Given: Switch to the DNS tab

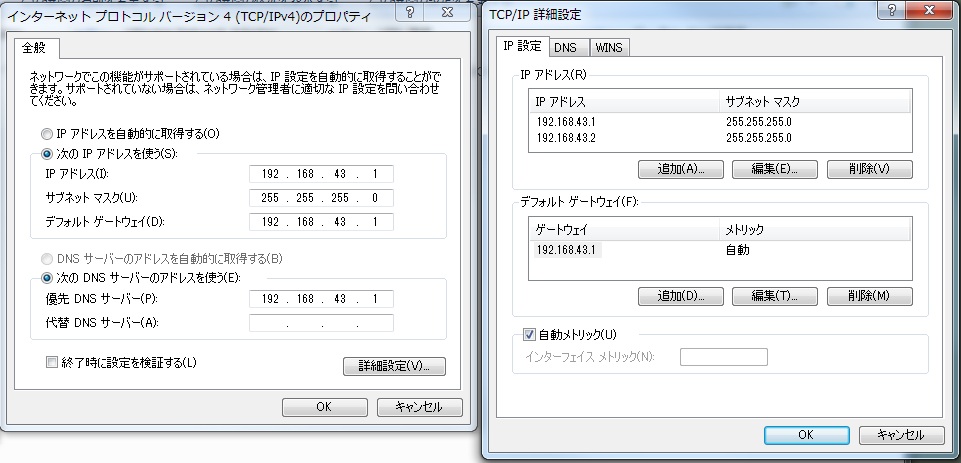Looking at the screenshot, I should click(565, 47).
